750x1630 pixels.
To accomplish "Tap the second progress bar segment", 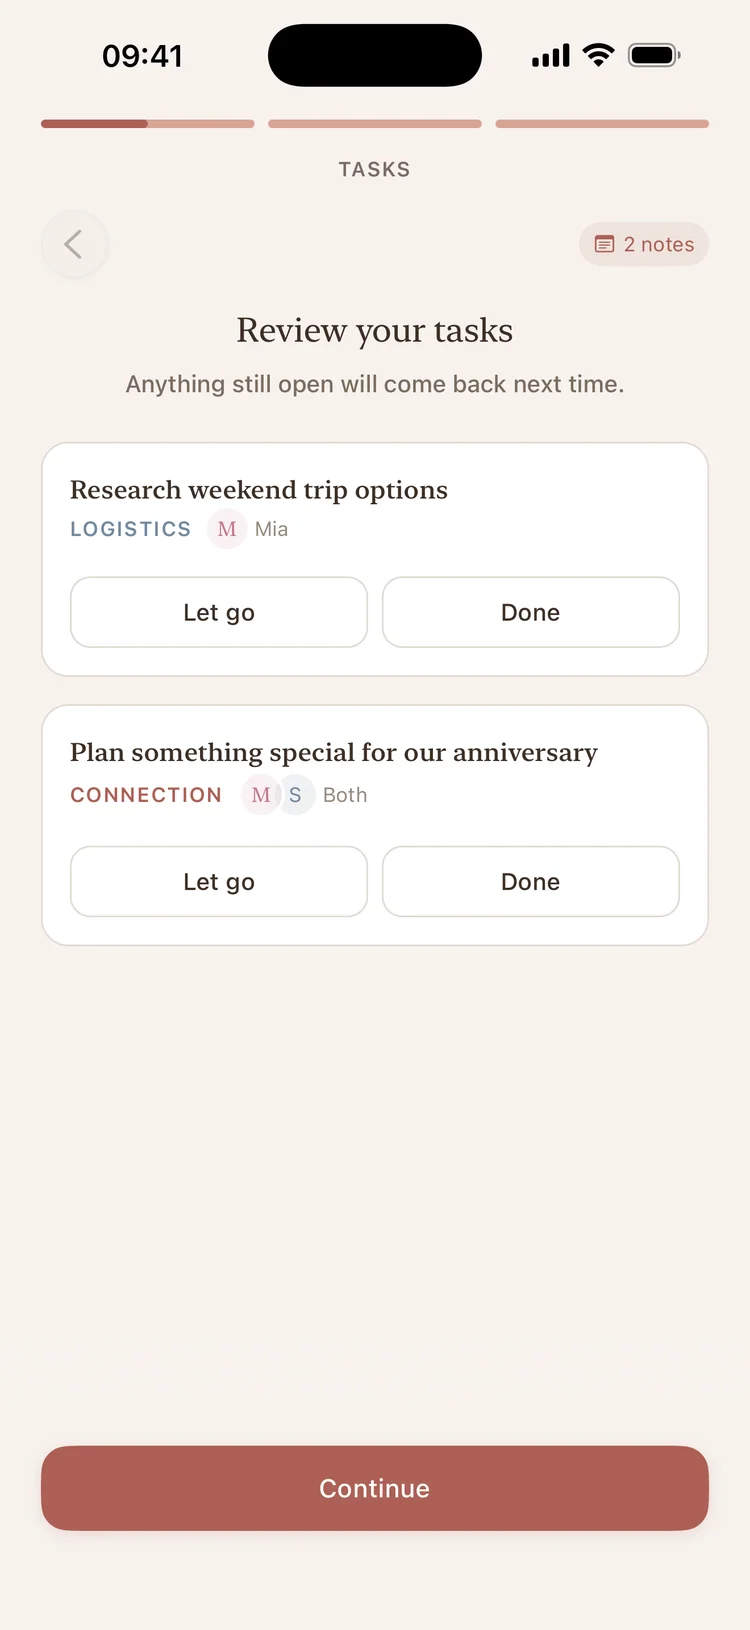I will (375, 124).
